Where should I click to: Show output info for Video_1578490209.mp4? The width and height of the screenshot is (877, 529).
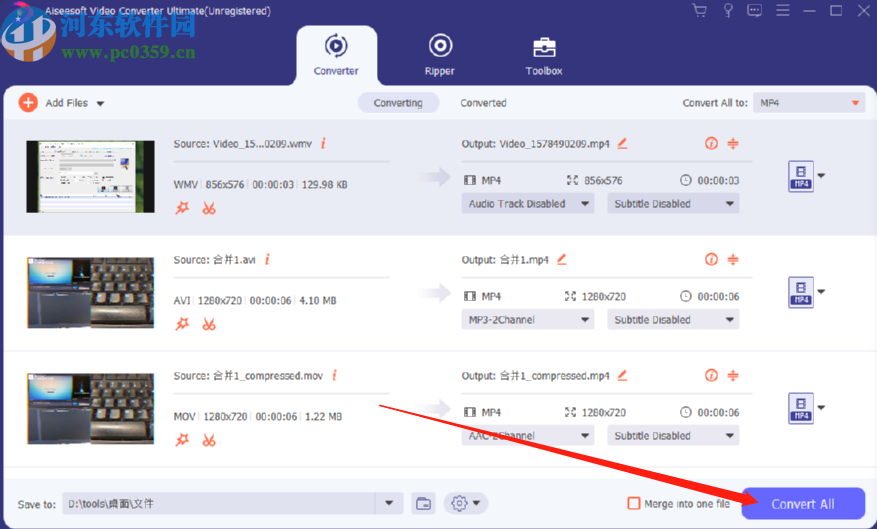(711, 144)
